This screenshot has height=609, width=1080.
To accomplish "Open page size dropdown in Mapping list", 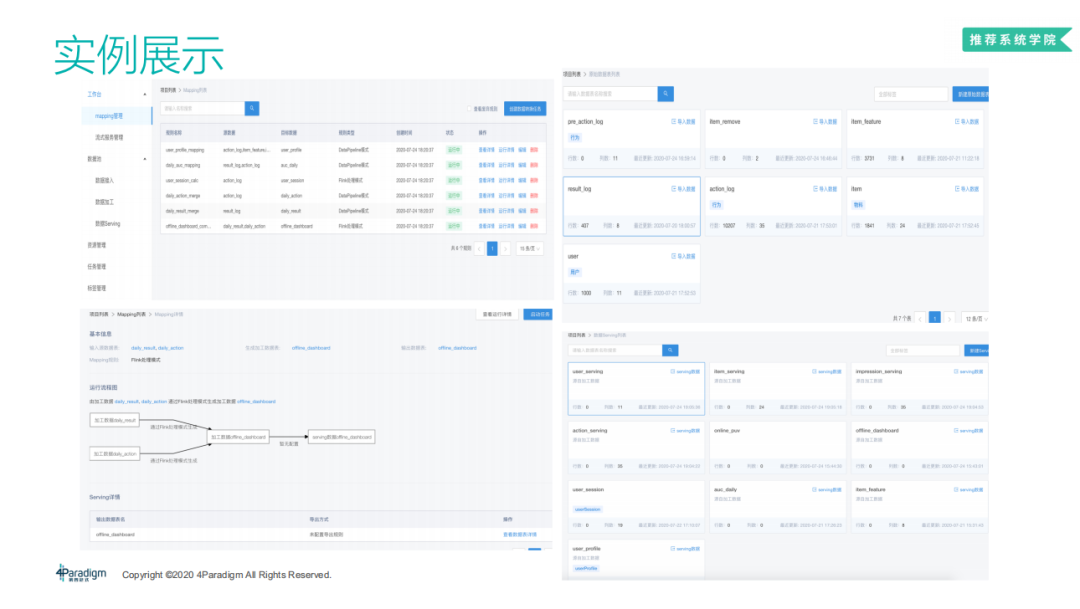I will click(530, 248).
